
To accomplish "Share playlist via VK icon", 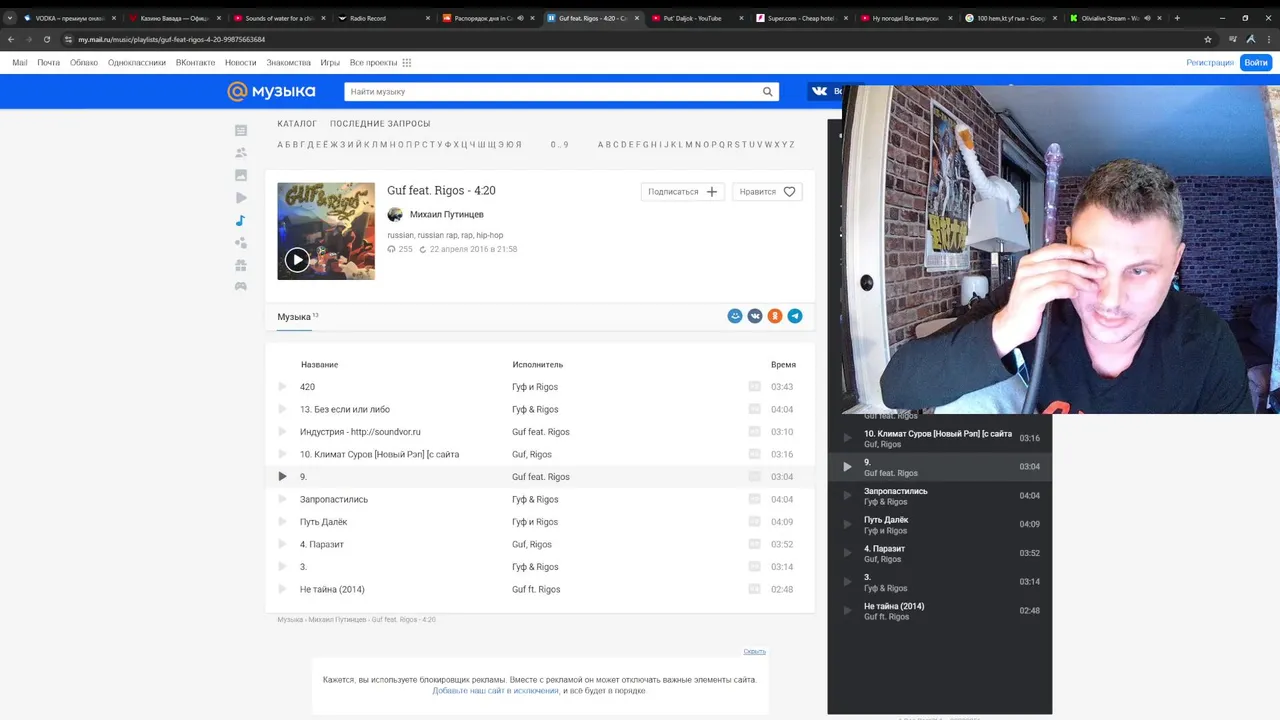I will tap(755, 316).
